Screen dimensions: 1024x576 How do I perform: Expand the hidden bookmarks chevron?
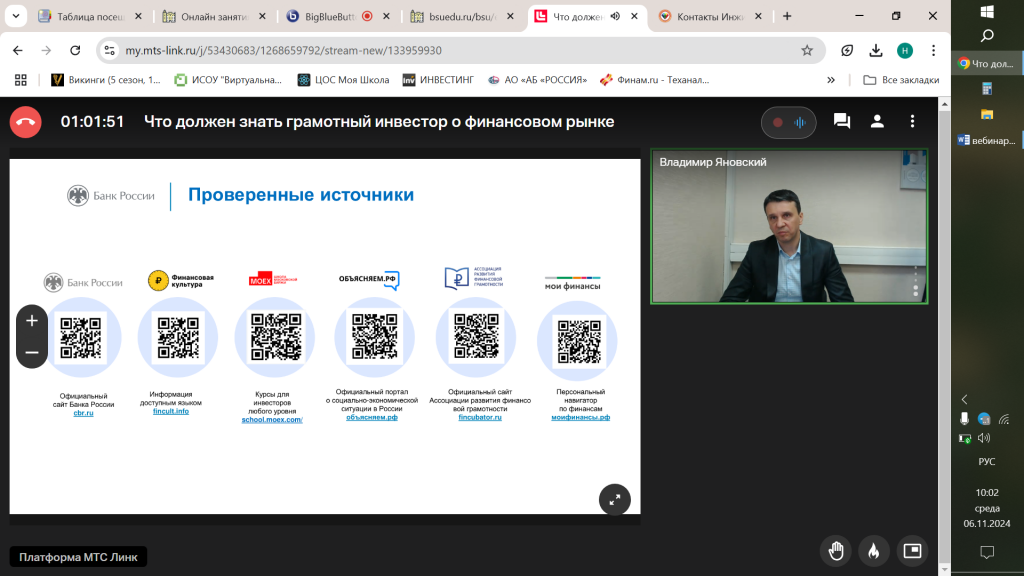[x=831, y=80]
